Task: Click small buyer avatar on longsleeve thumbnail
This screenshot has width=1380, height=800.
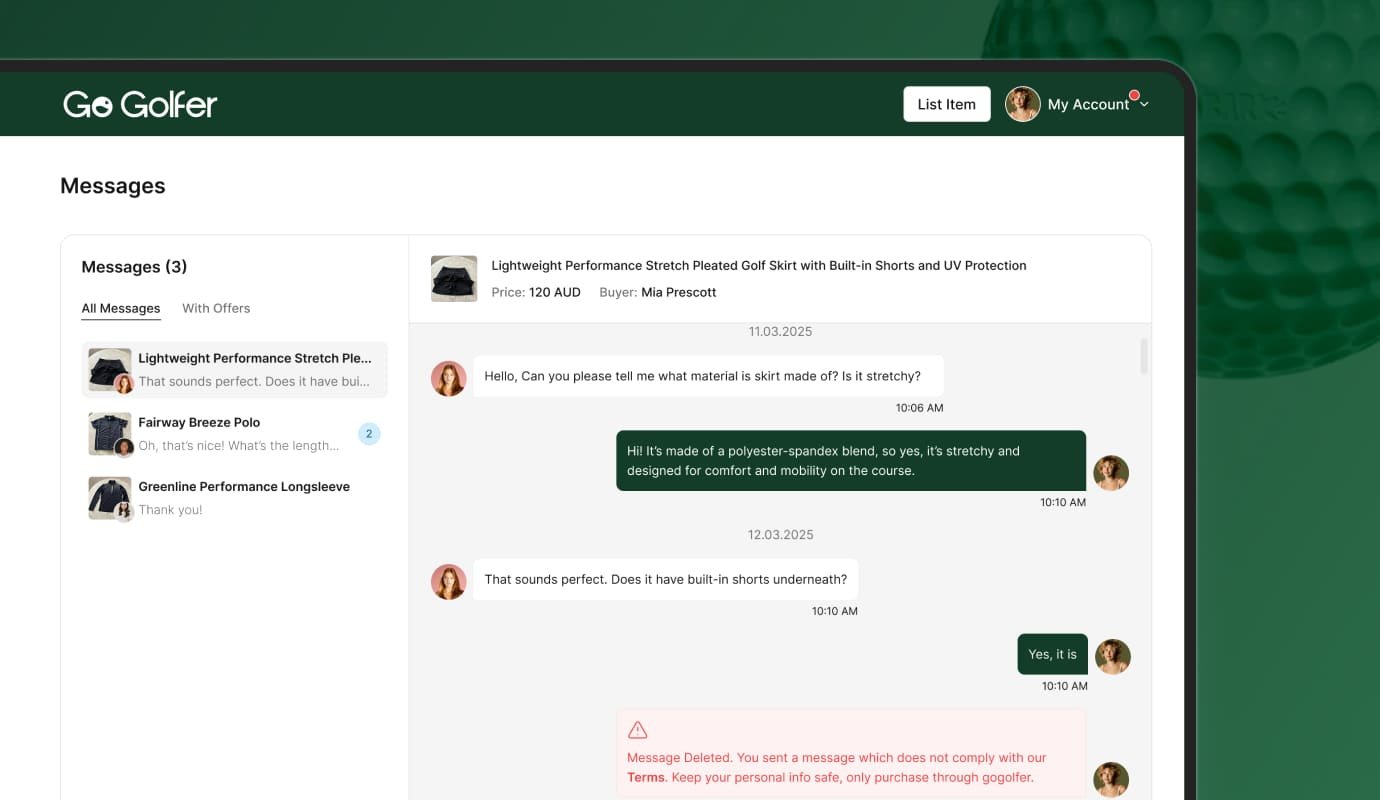Action: 124,512
